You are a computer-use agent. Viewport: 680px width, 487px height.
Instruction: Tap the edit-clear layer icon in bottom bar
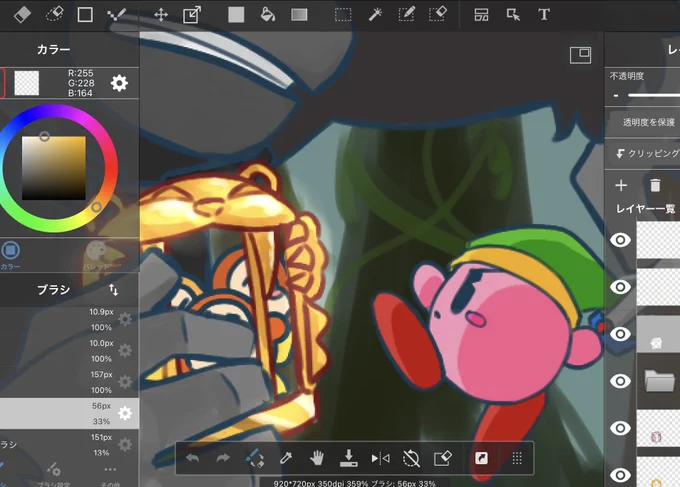[x=442, y=458]
